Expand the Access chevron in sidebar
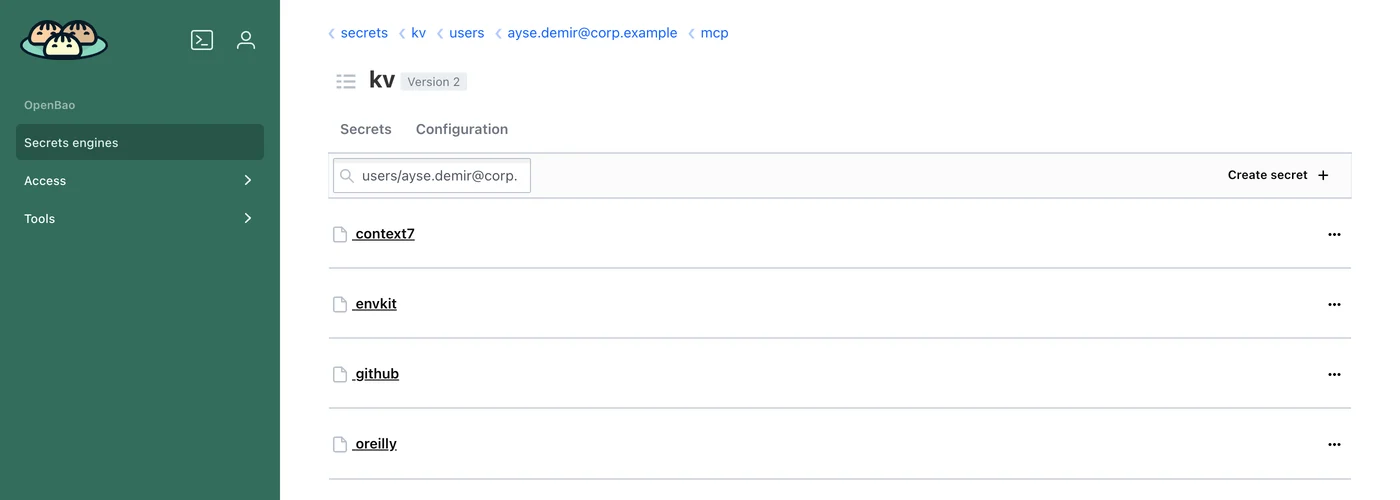 click(x=248, y=180)
